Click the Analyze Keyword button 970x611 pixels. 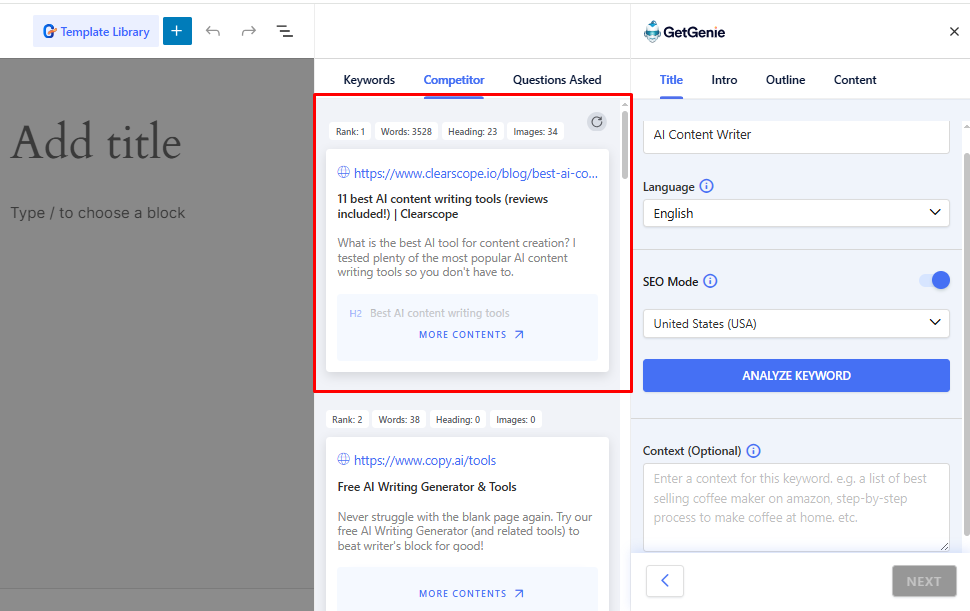pyautogui.click(x=796, y=375)
